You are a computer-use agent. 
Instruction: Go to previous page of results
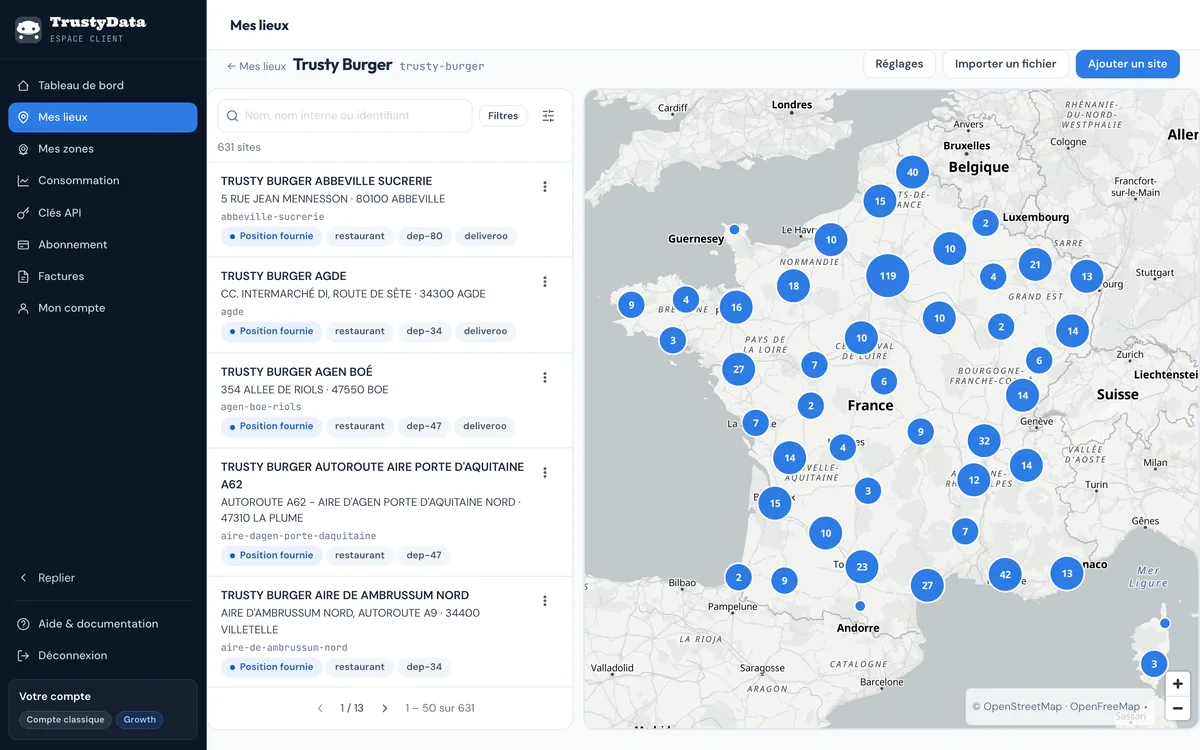tap(320, 708)
